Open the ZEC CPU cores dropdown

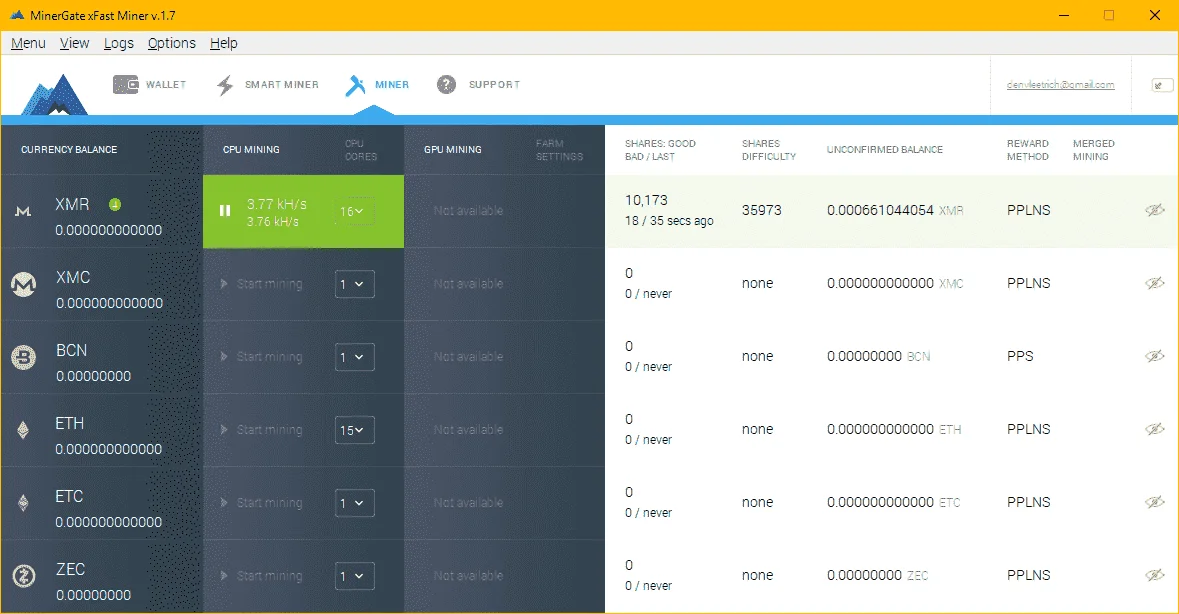coord(354,576)
